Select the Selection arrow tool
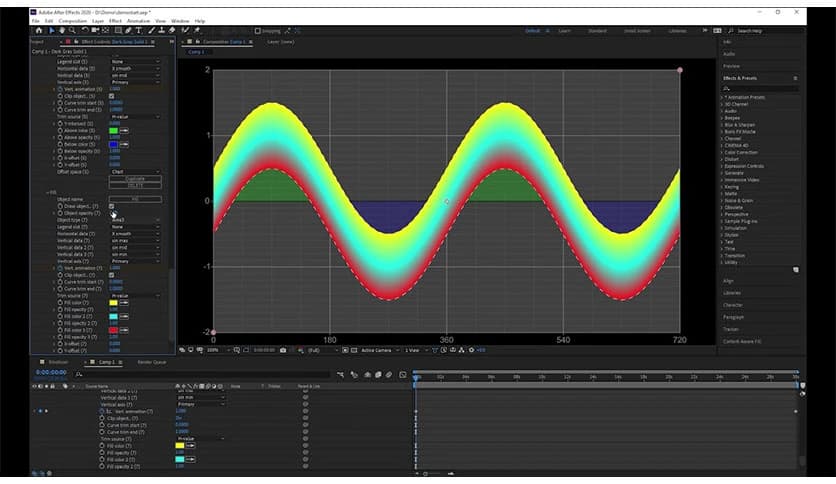Viewport: 836px width, 484px height. pos(52,30)
